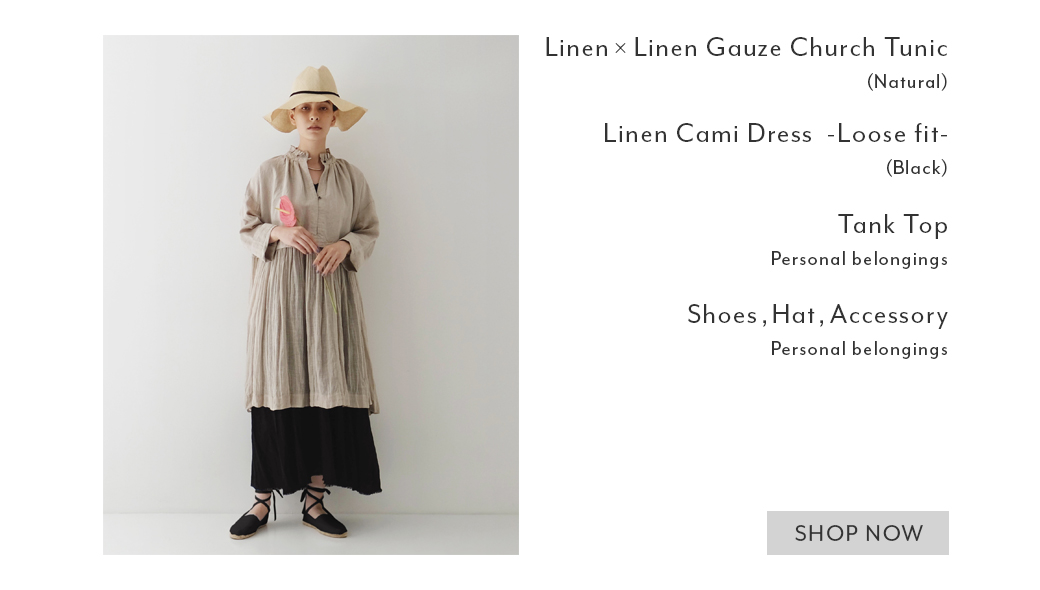Screen dimensions: 1040x590
Task: Click the word Church in the title
Action: (832, 48)
